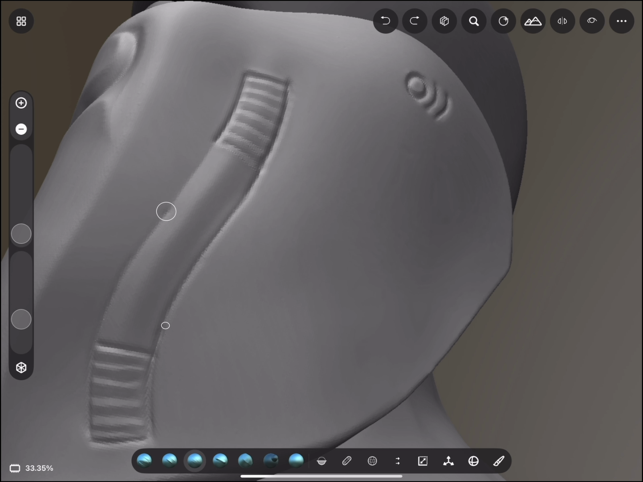643x482 pixels.
Task: Select the seventh smooth brush sphere
Action: pyautogui.click(x=296, y=461)
